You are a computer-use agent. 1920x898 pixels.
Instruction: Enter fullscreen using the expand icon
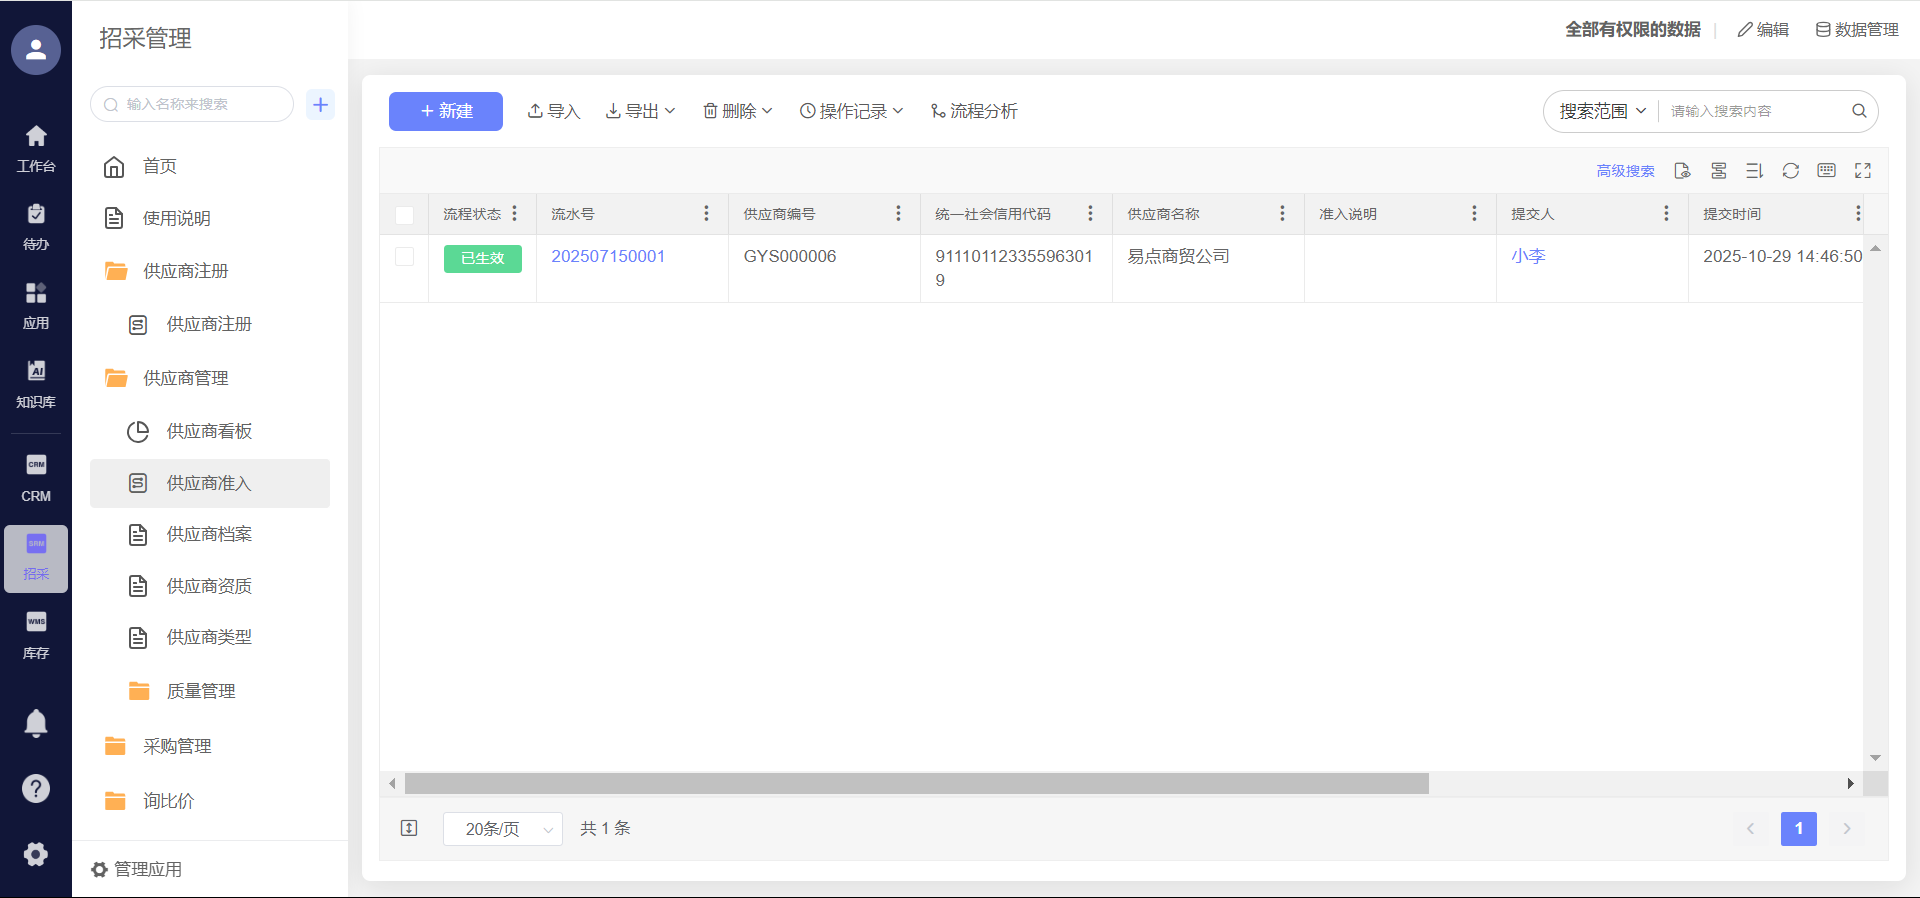pos(1862,171)
